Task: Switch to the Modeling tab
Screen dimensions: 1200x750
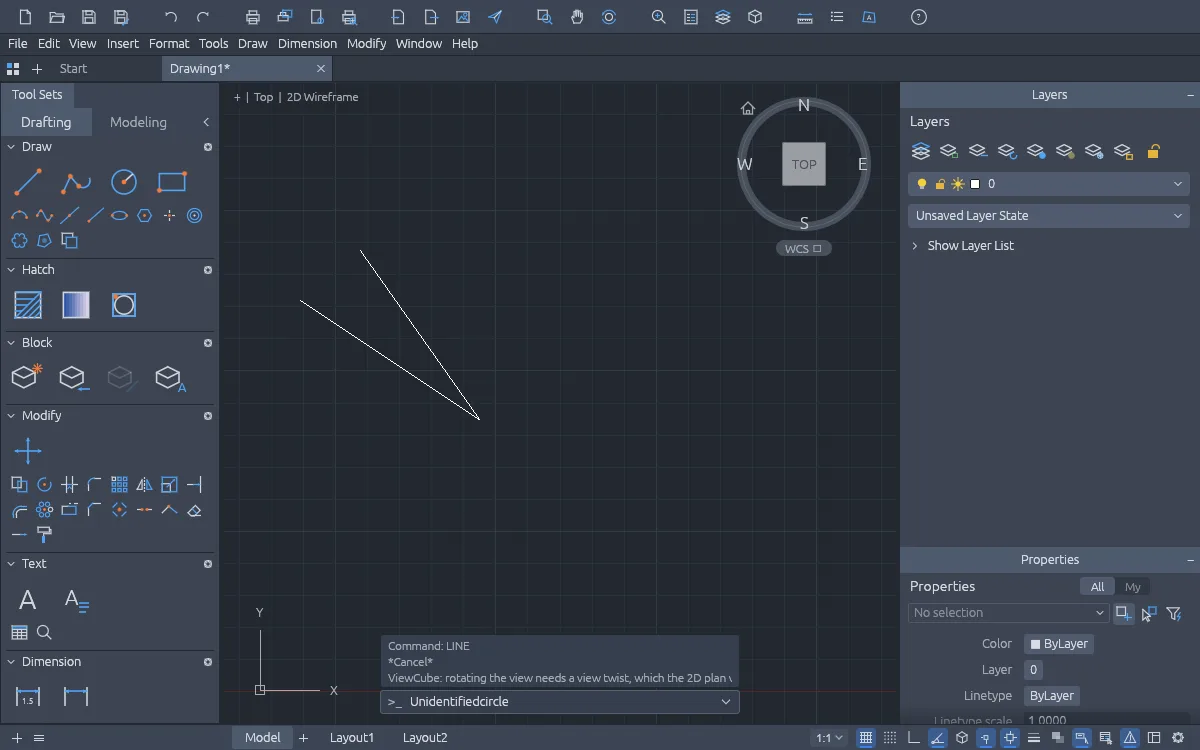Action: (x=138, y=122)
